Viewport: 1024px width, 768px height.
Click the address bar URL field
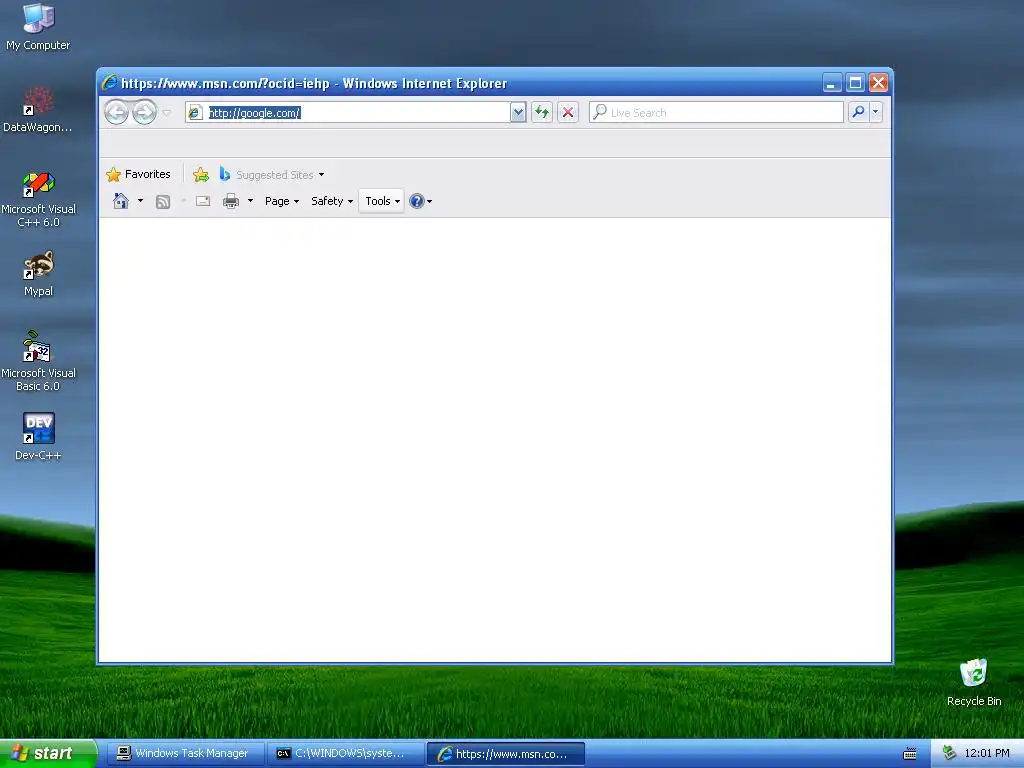click(357, 112)
